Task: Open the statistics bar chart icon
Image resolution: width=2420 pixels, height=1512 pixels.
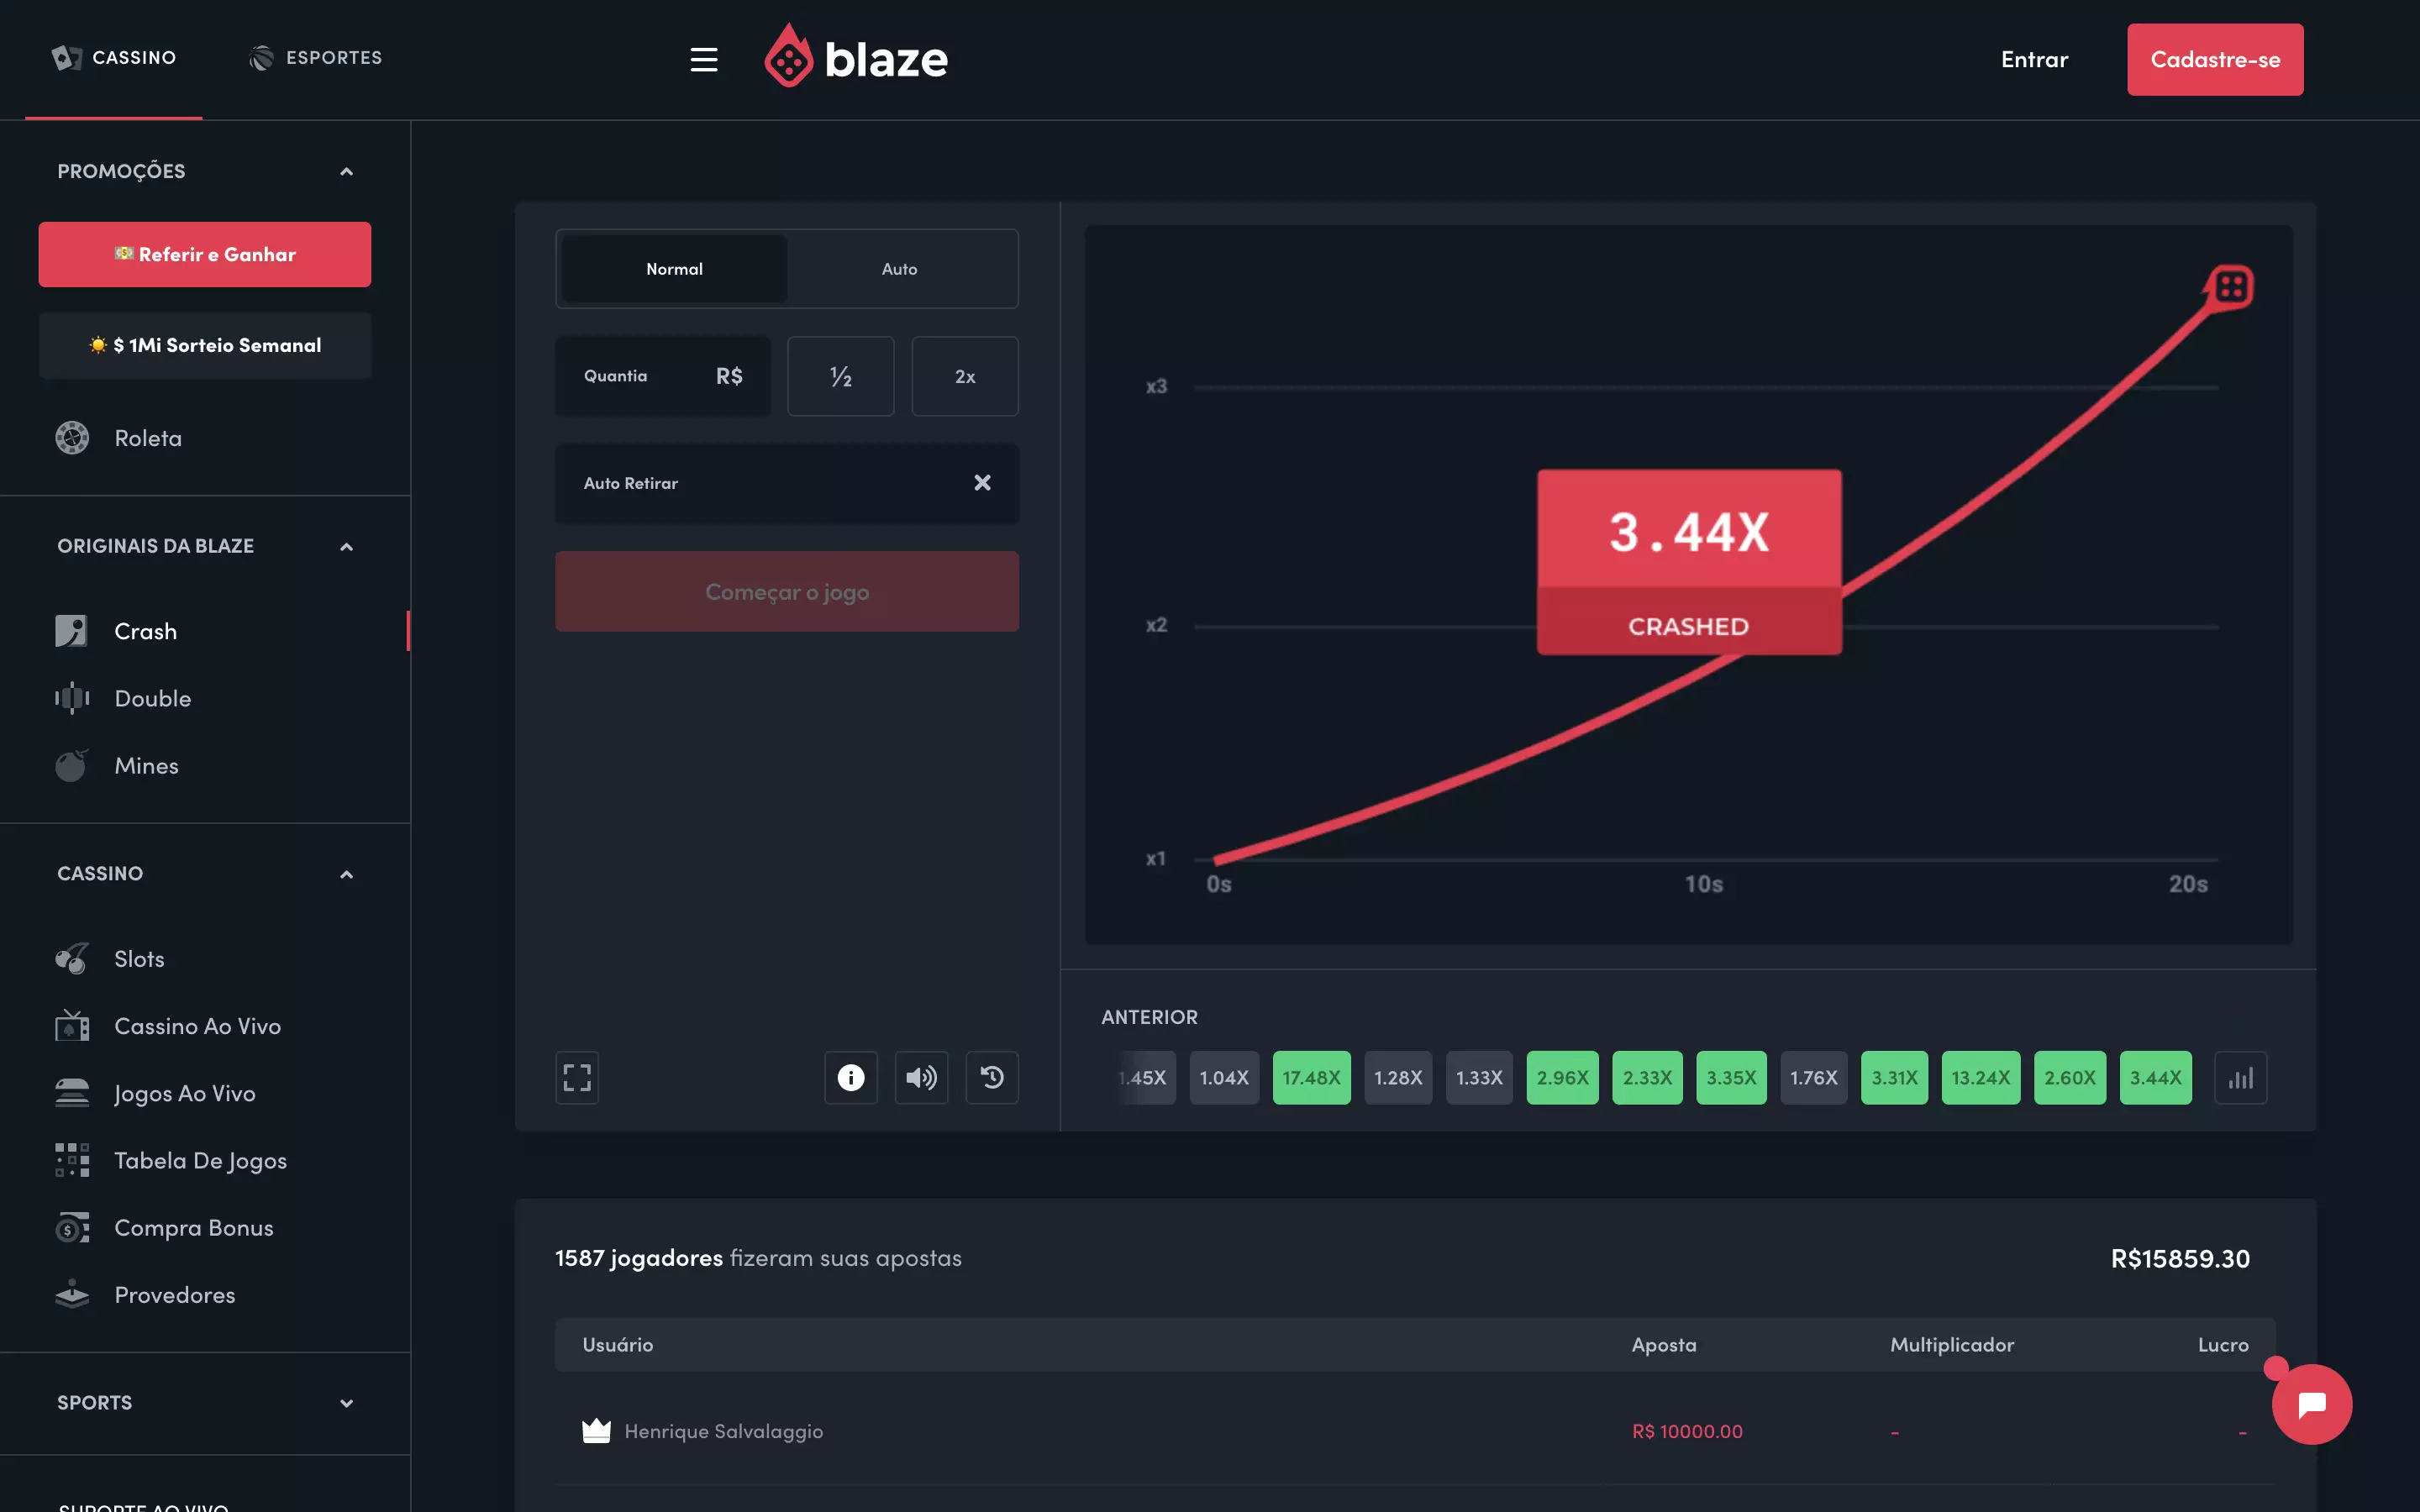Action: pos(2240,1077)
